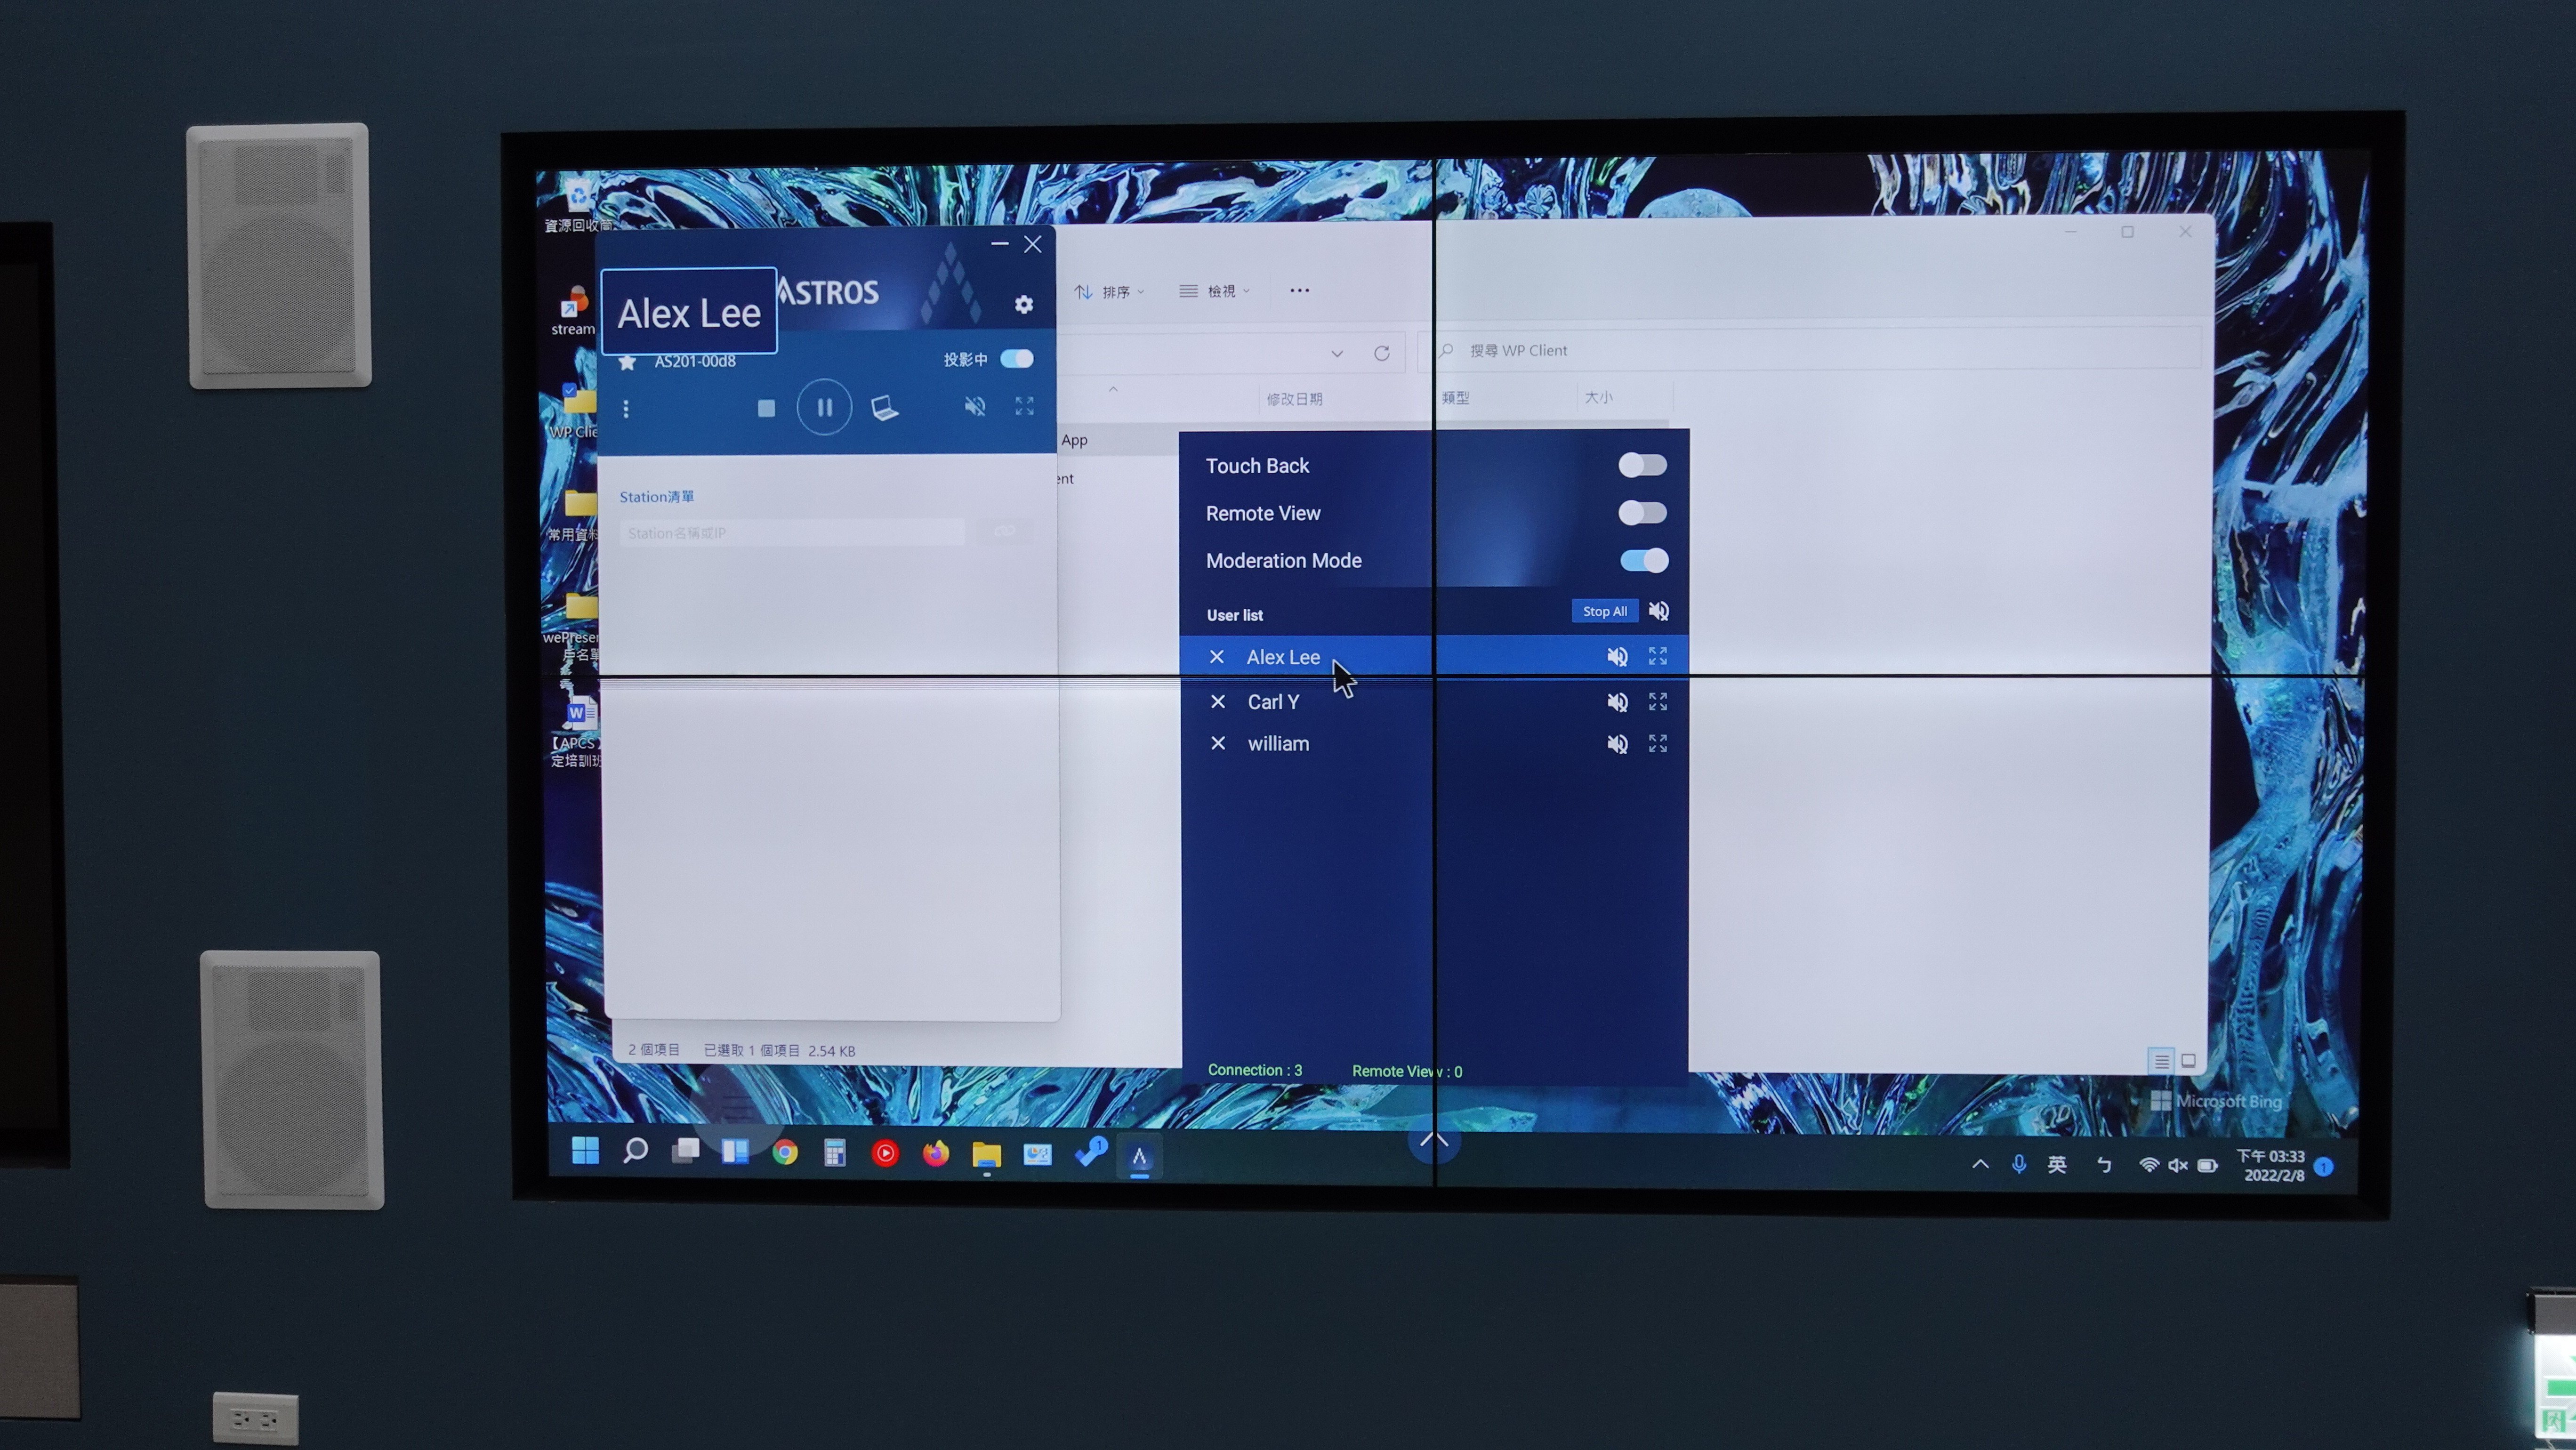Open taskbar Search
This screenshot has height=1450, width=2576.
(x=635, y=1151)
